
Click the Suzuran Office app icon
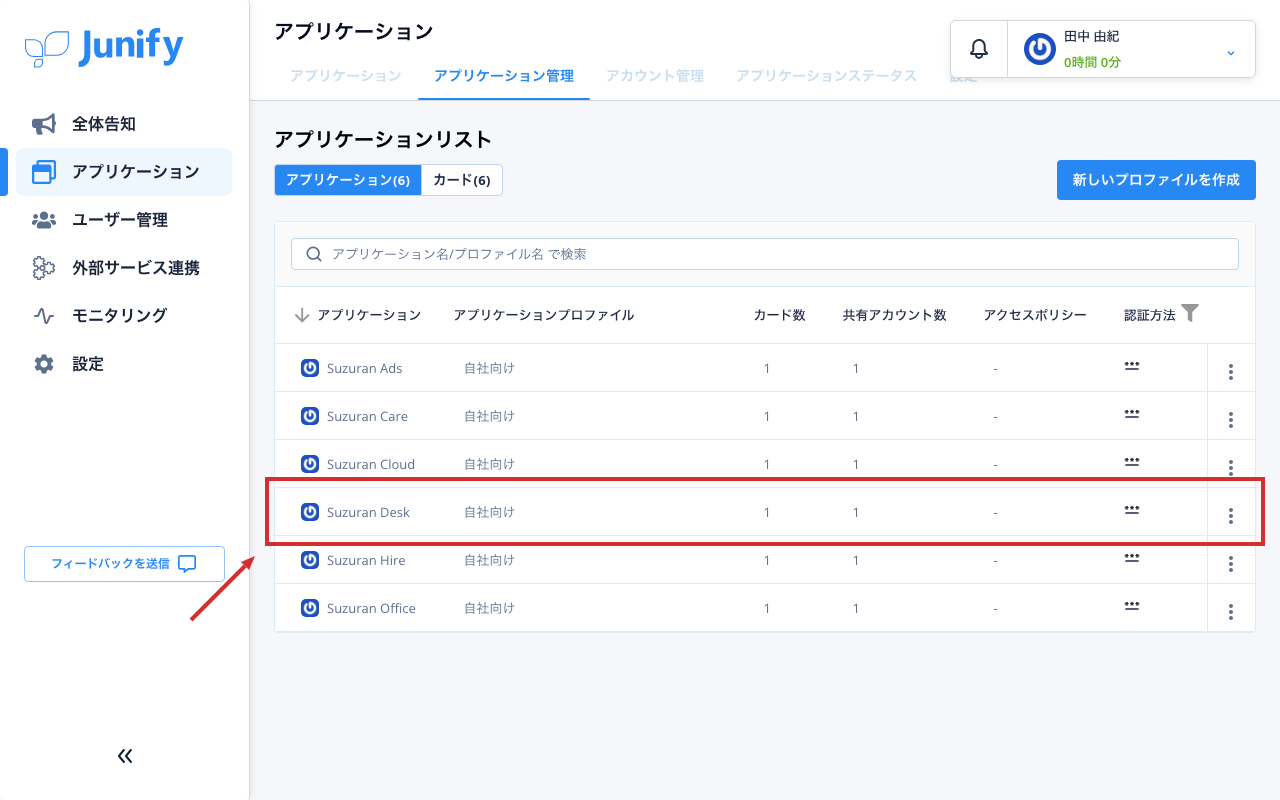310,608
